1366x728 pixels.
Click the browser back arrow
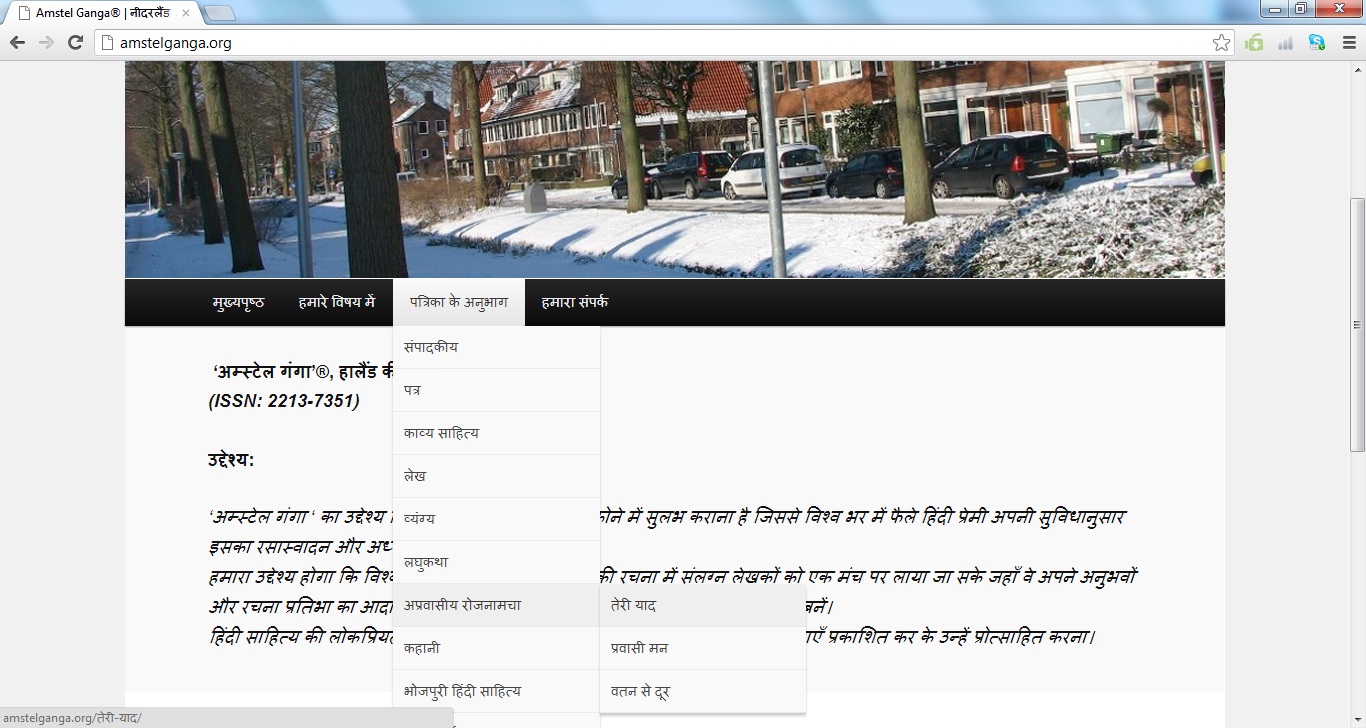17,42
